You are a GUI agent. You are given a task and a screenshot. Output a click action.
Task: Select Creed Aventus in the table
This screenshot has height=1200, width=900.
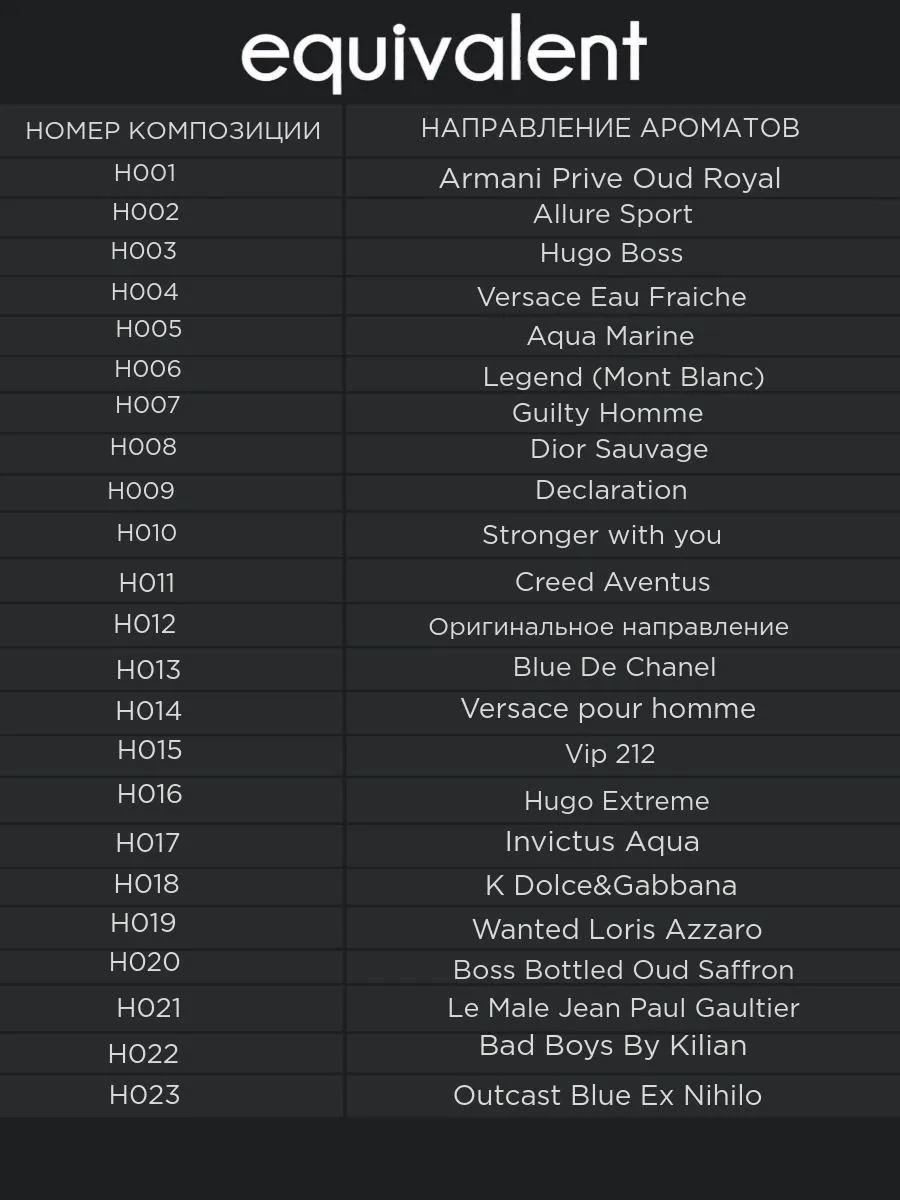(x=612, y=582)
